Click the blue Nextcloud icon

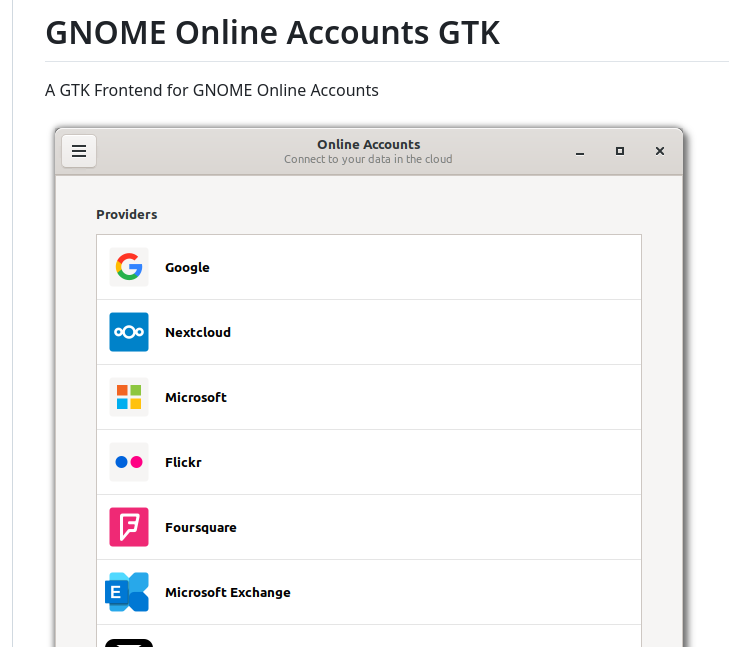coord(129,332)
